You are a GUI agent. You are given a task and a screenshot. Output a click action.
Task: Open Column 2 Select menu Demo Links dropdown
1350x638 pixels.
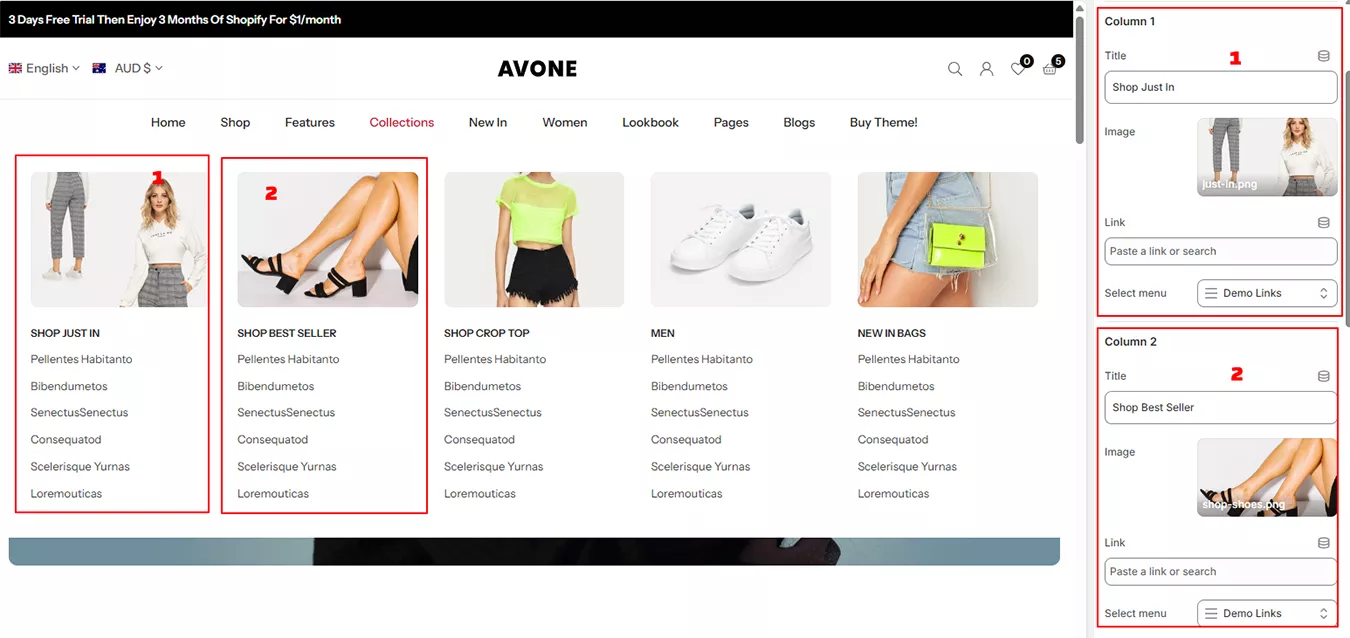[1266, 613]
